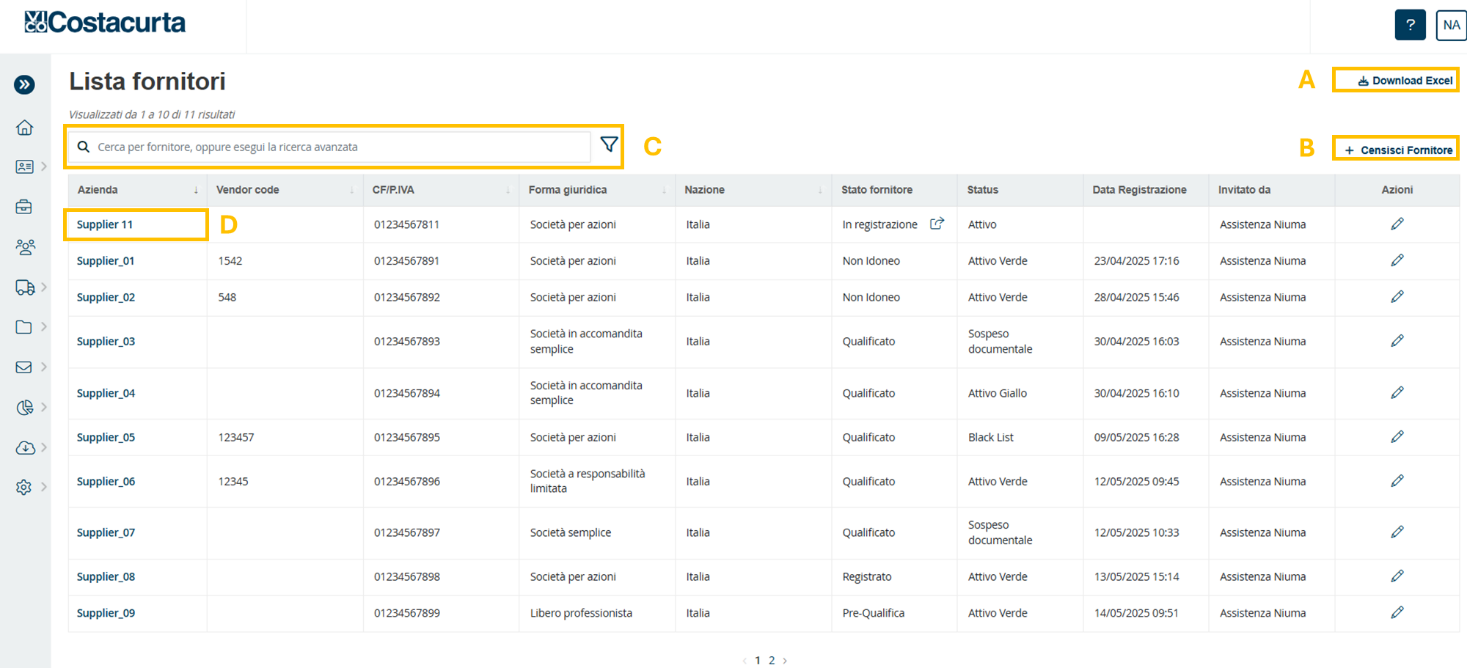Edit Supplier_08 with pencil icon

pos(1397,576)
